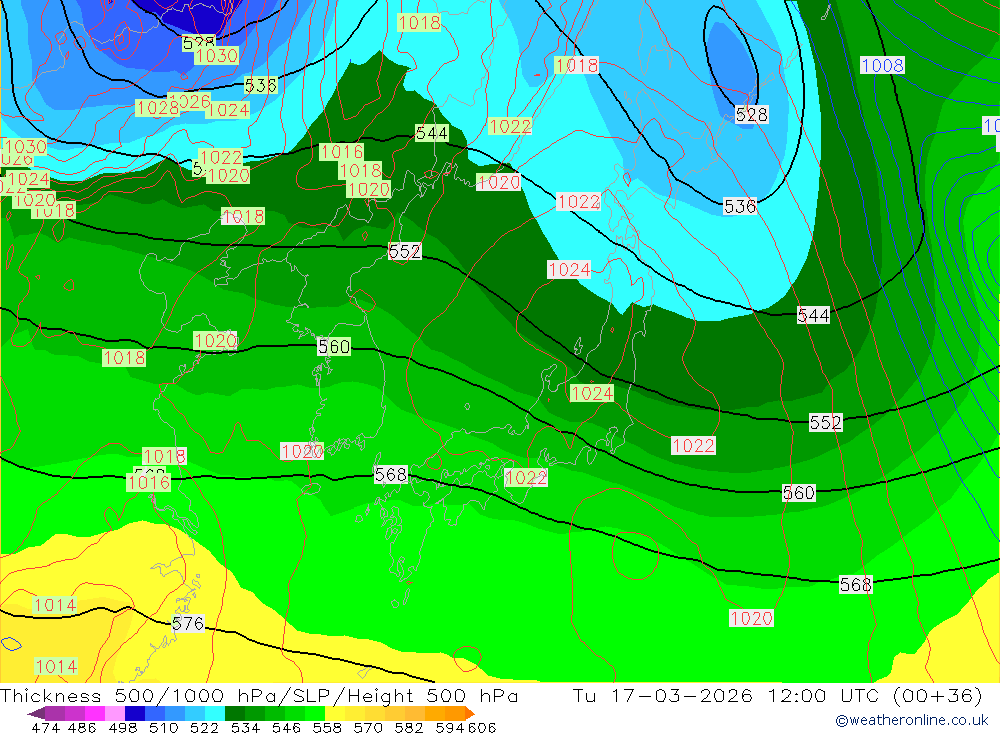Click the blue 1008 isobar label
This screenshot has height=733, width=1000.
click(882, 65)
